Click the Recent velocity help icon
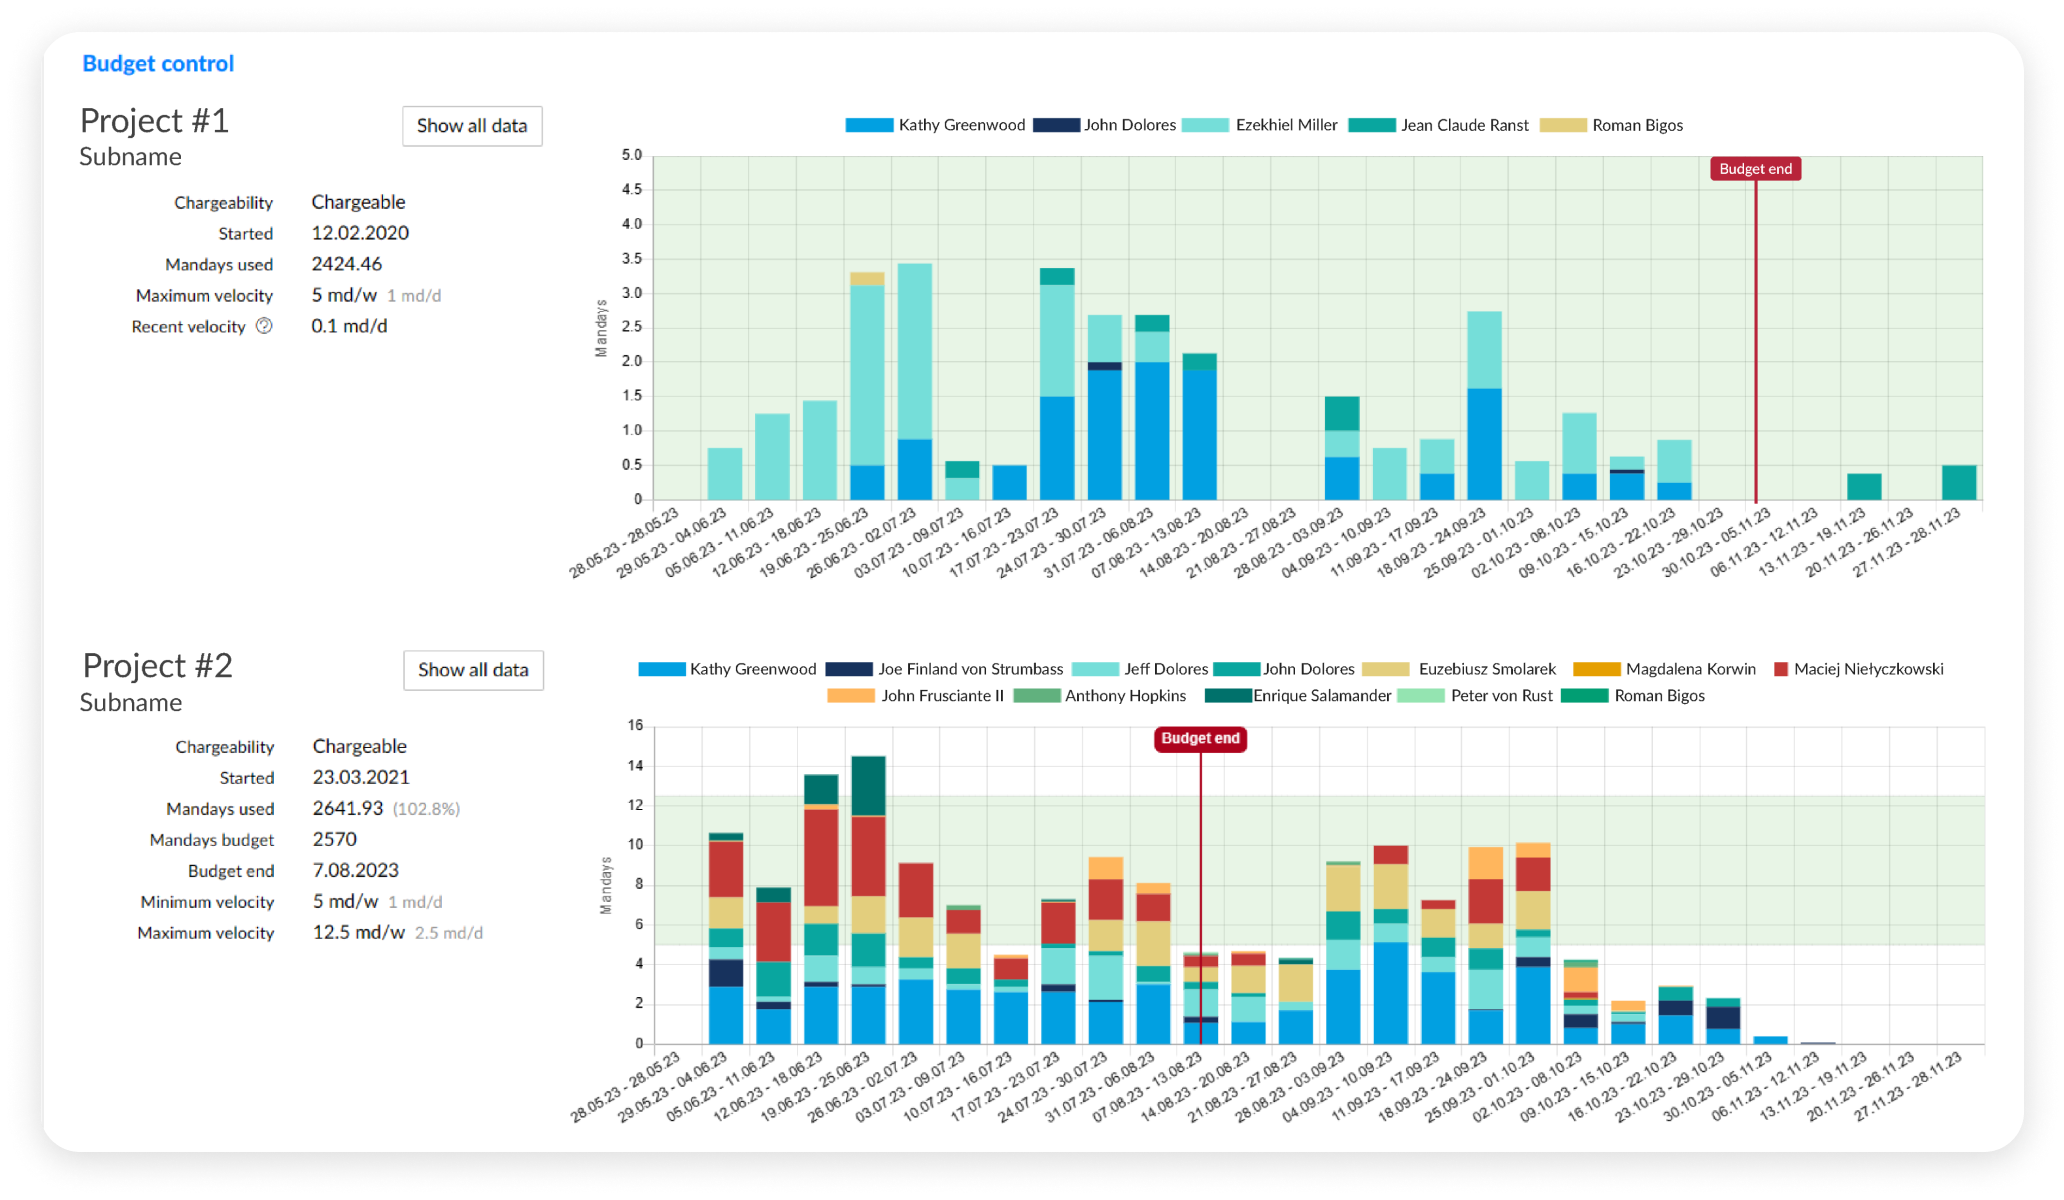The image size is (2064, 1200). click(264, 326)
